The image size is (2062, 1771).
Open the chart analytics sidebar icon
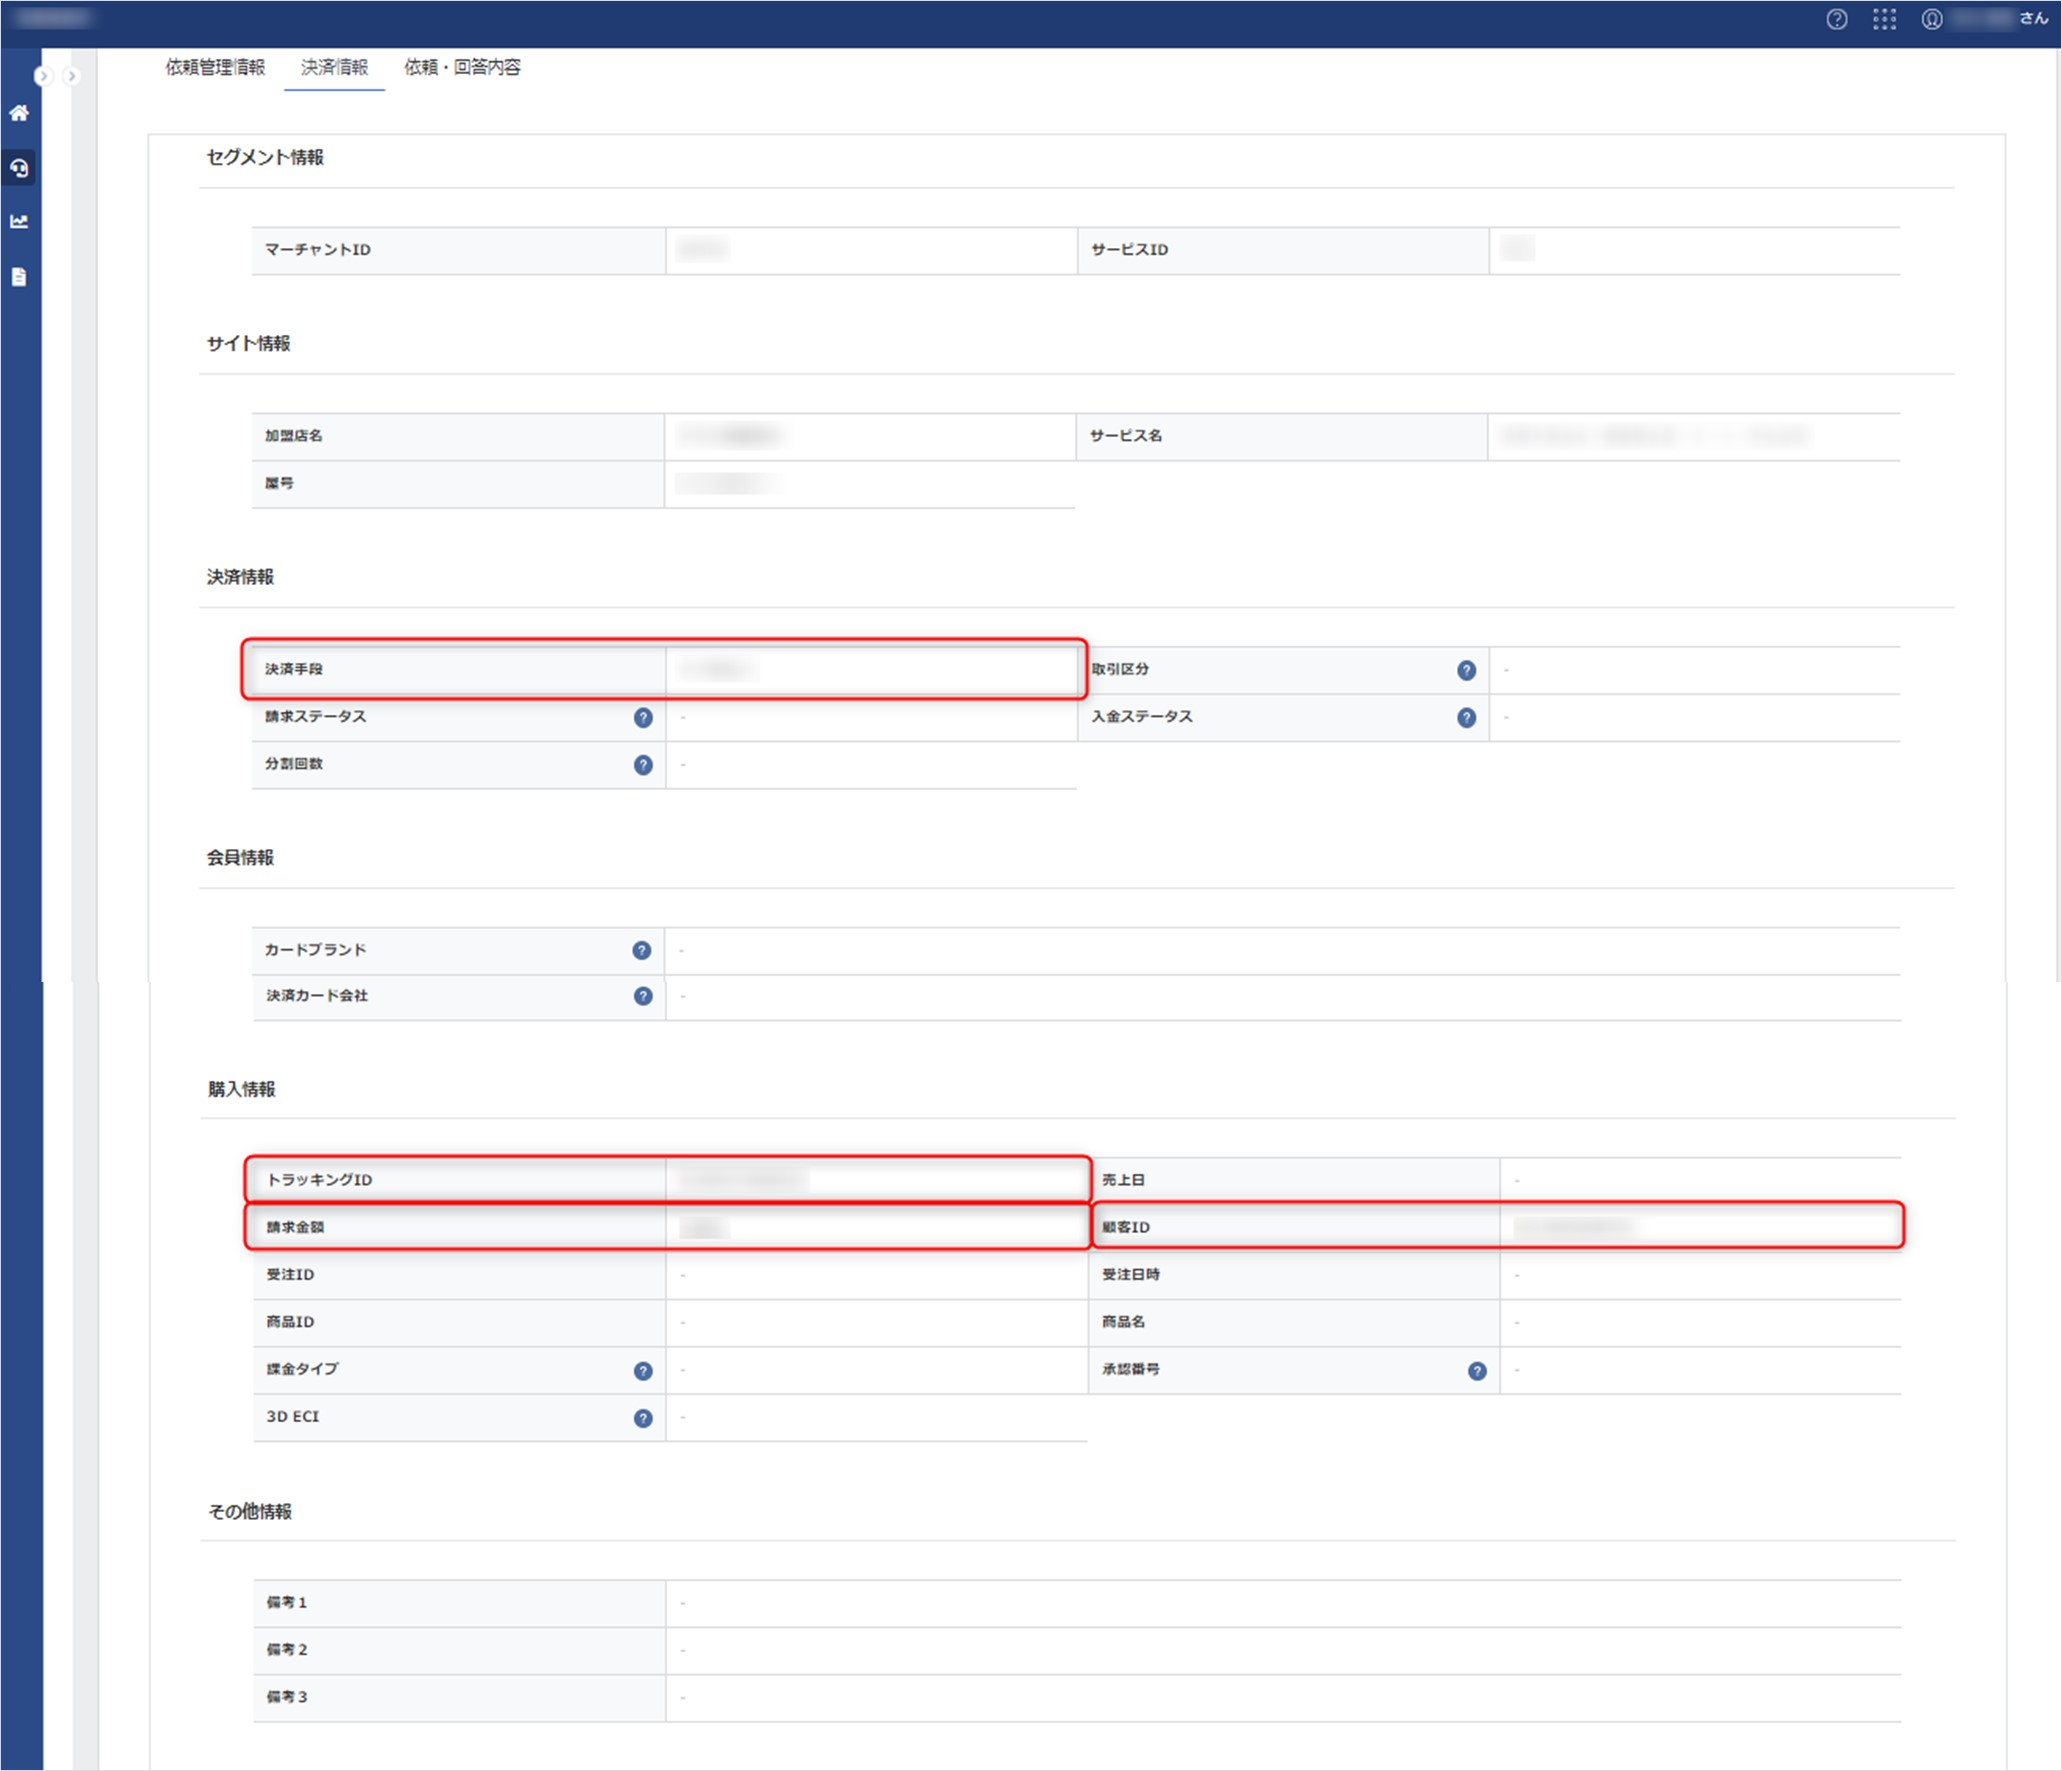pyautogui.click(x=19, y=222)
